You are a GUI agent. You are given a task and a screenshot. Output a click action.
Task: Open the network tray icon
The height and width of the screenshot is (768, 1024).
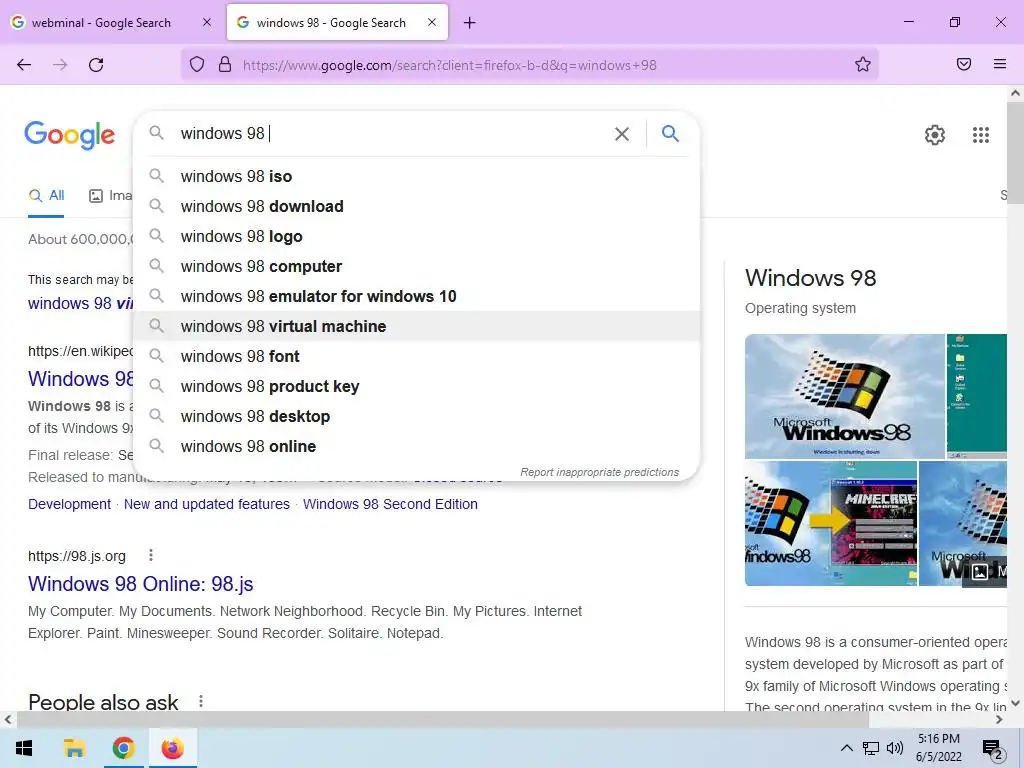tap(871, 748)
